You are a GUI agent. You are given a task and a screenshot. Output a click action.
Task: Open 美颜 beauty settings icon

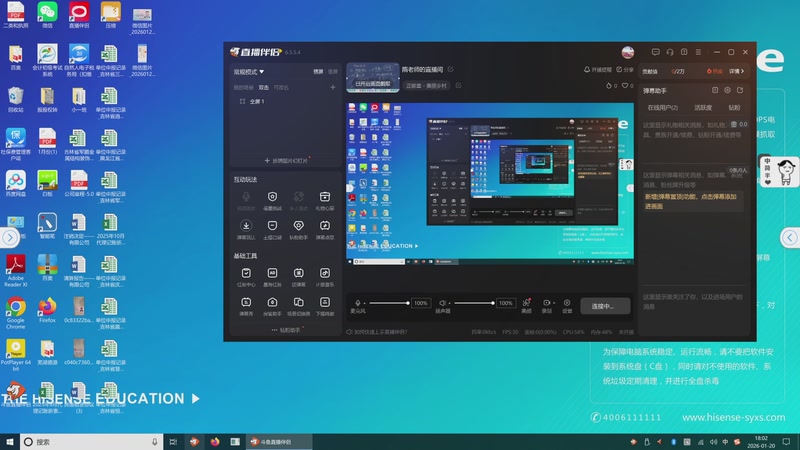(526, 303)
